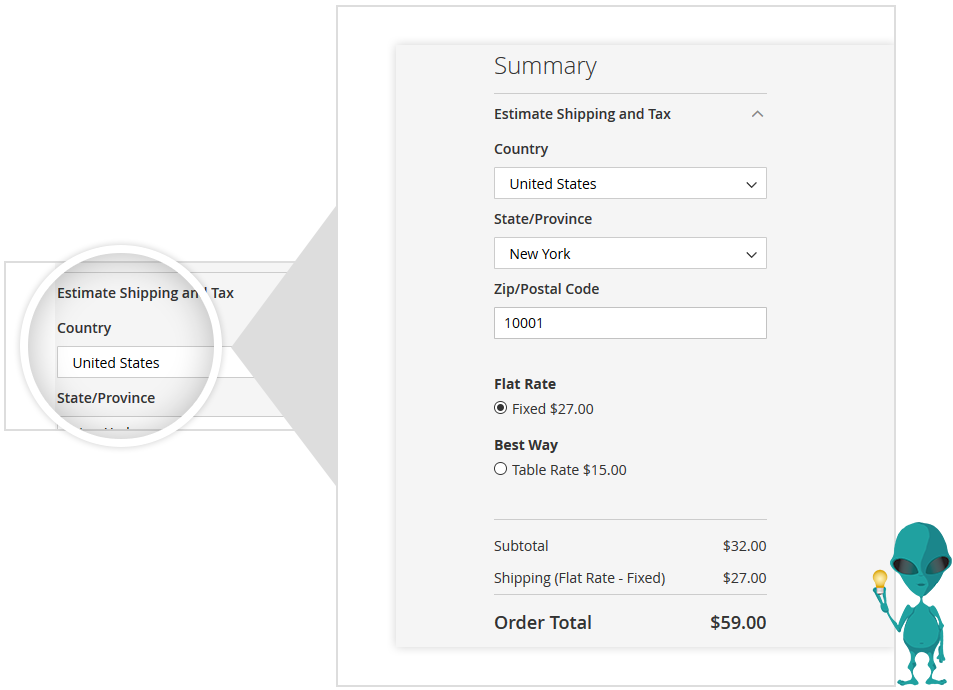Open the United States country dropdown in Summary
The height and width of the screenshot is (690, 953).
pyautogui.click(x=630, y=184)
